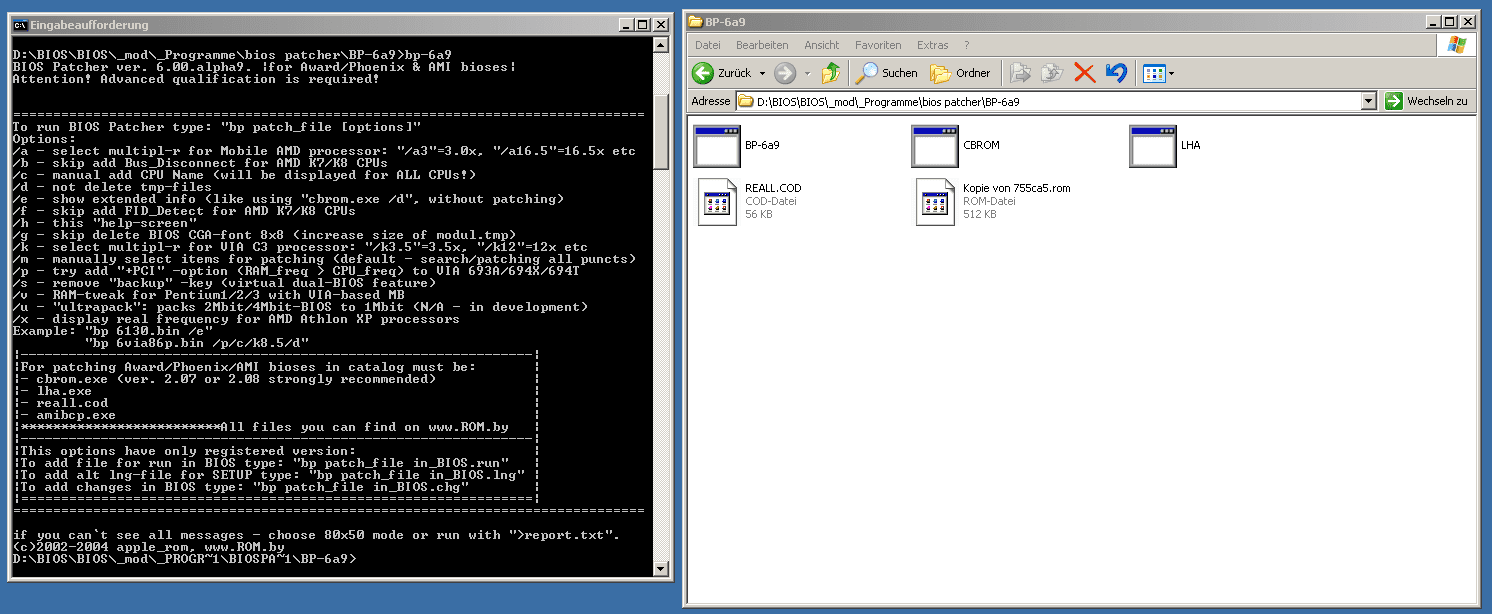Screen dimensions: 1492x614
Task: Open the Favoriten menu
Action: [x=878, y=45]
